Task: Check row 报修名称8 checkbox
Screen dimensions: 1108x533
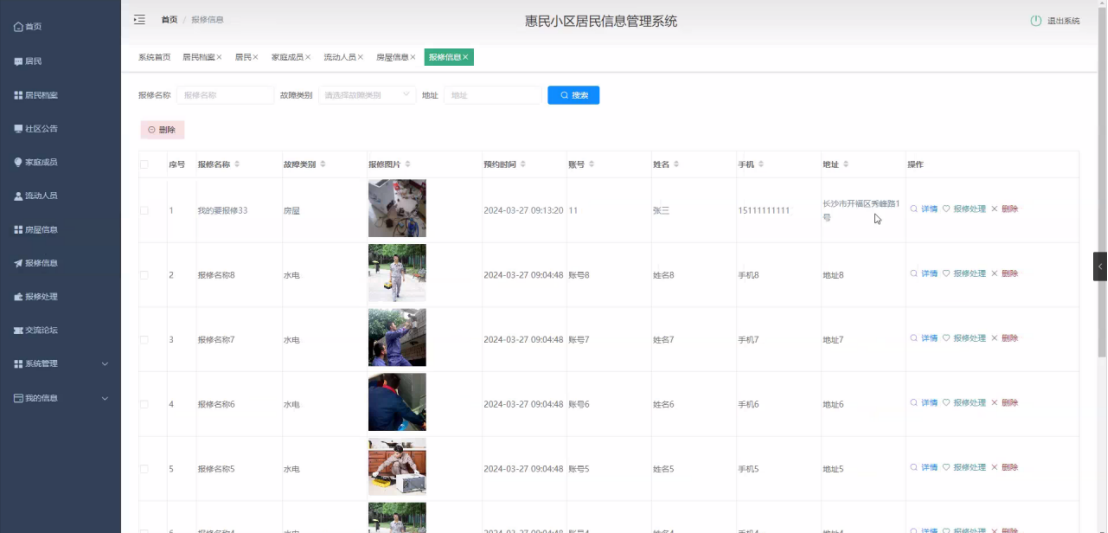Action: (144, 275)
